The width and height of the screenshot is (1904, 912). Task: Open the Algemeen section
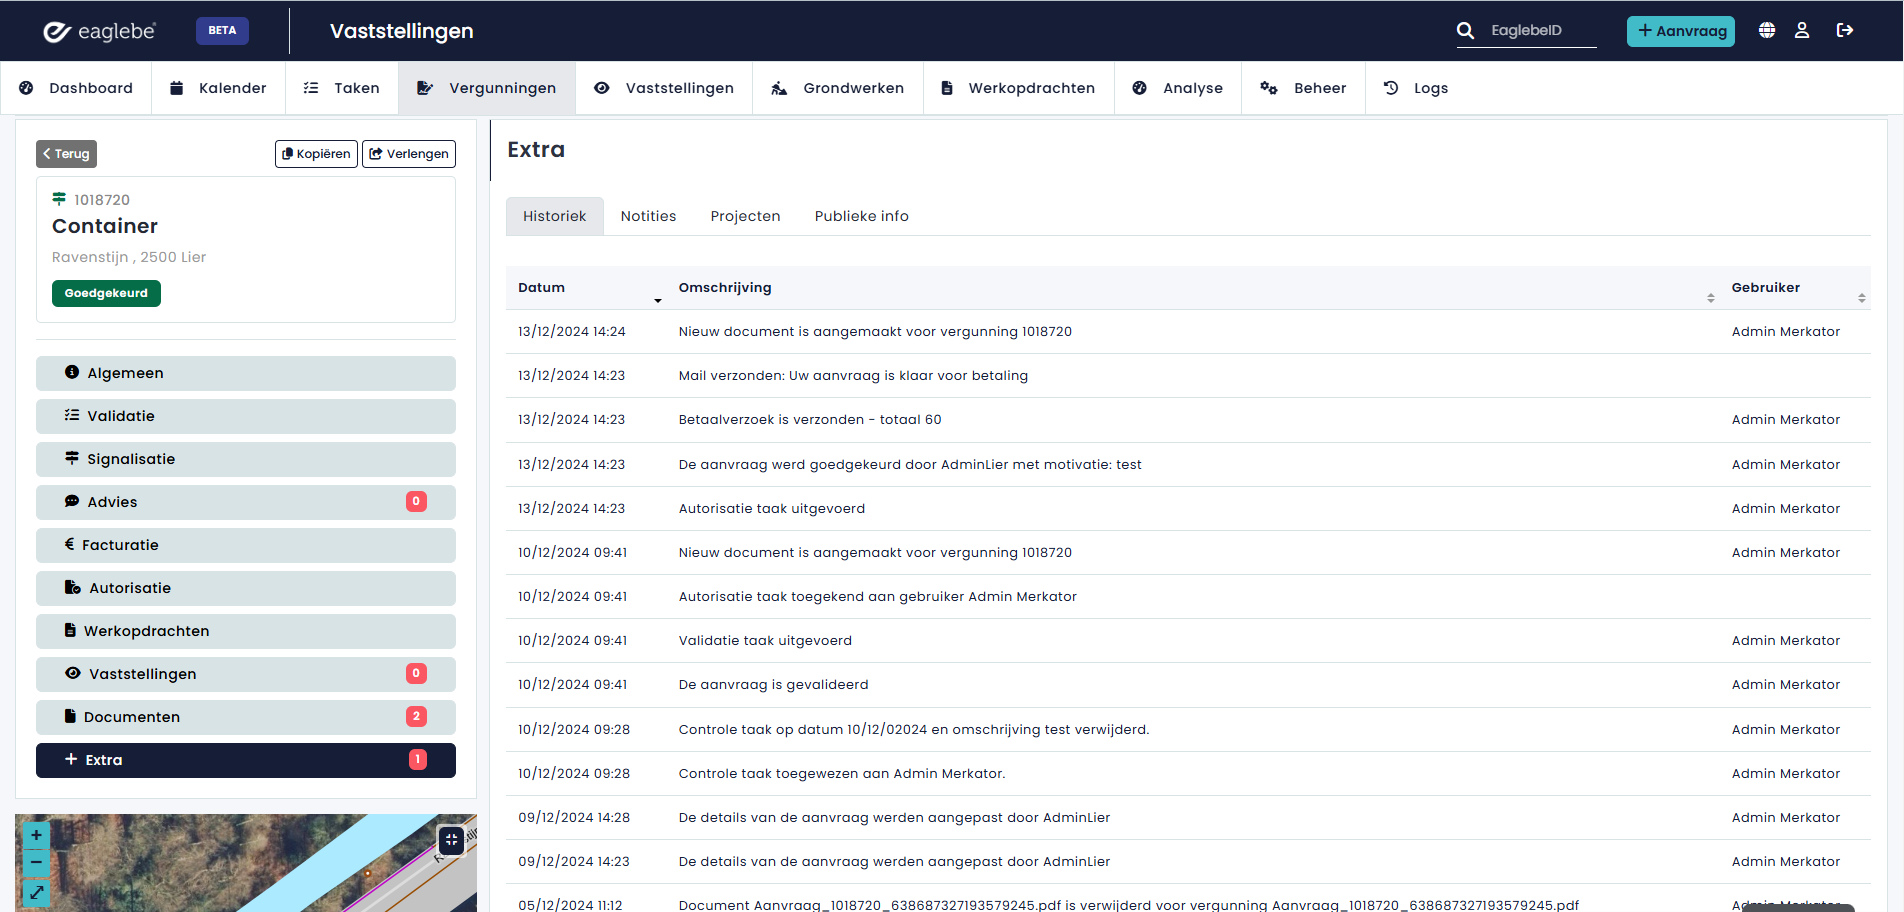click(246, 373)
